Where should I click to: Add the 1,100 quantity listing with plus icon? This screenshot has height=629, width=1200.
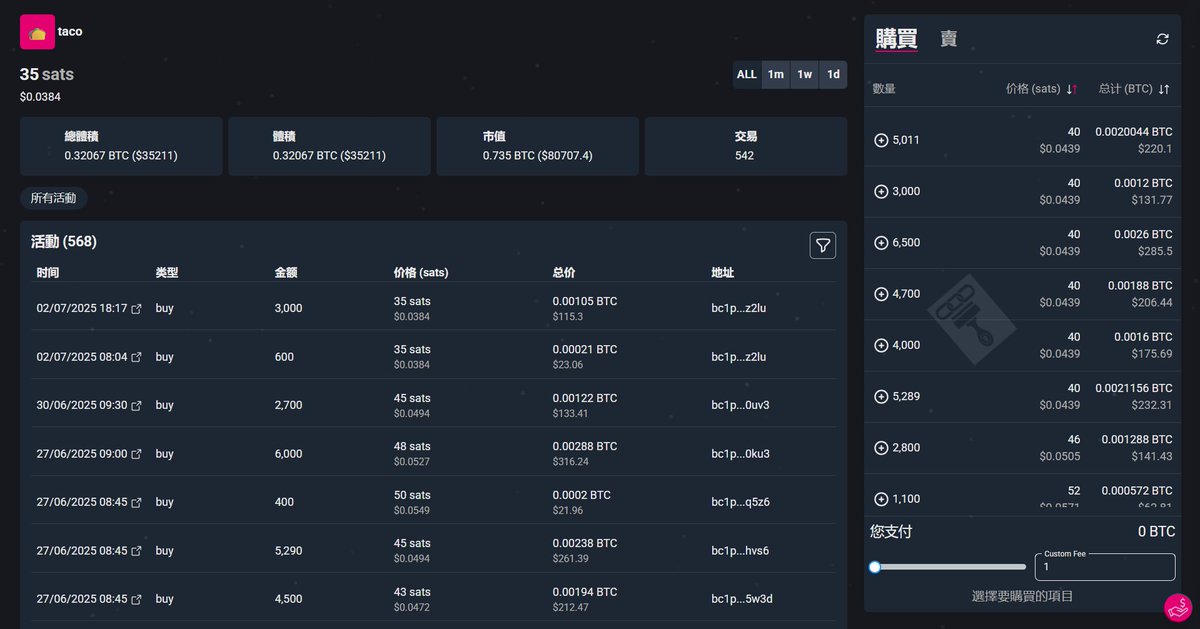pyautogui.click(x=881, y=499)
